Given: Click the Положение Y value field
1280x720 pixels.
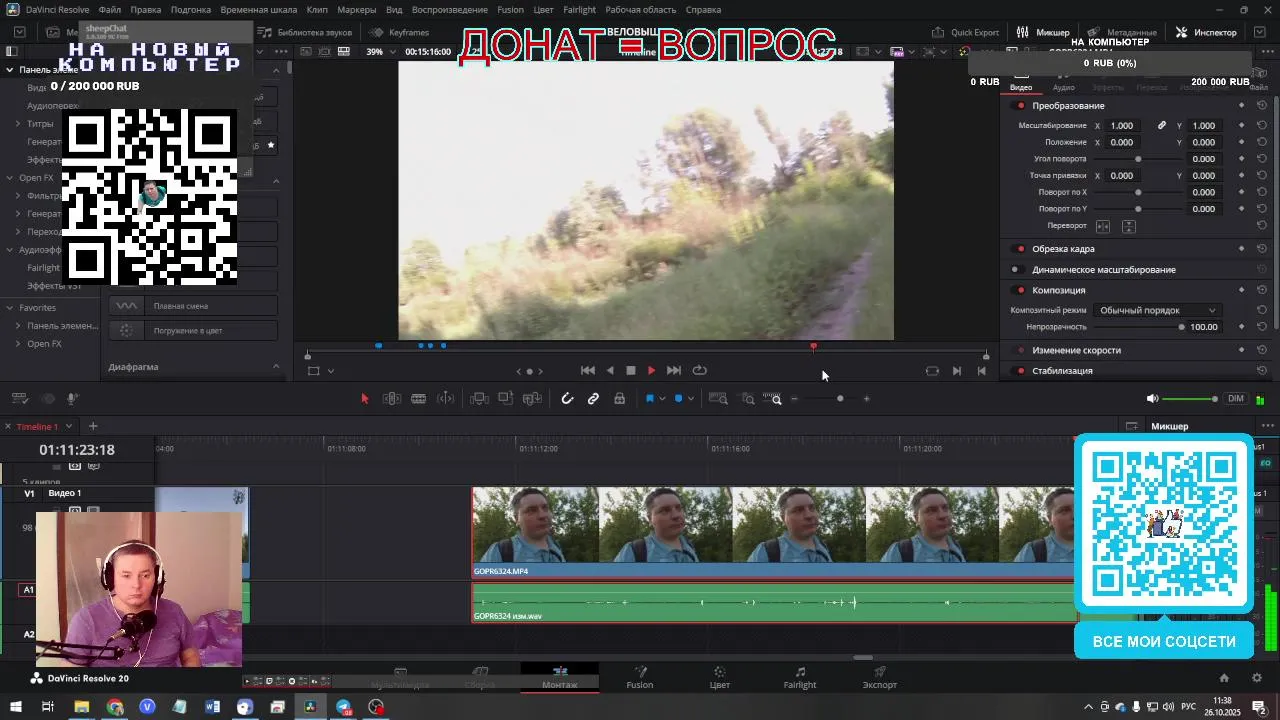Looking at the screenshot, I should [x=1204, y=143].
